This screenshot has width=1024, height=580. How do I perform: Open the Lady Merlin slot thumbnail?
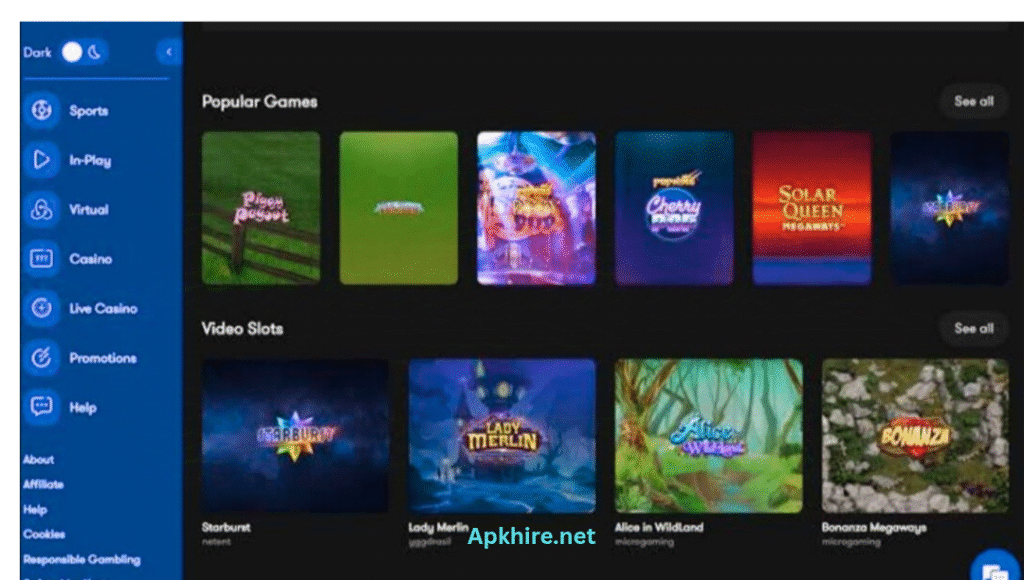pyautogui.click(x=502, y=436)
